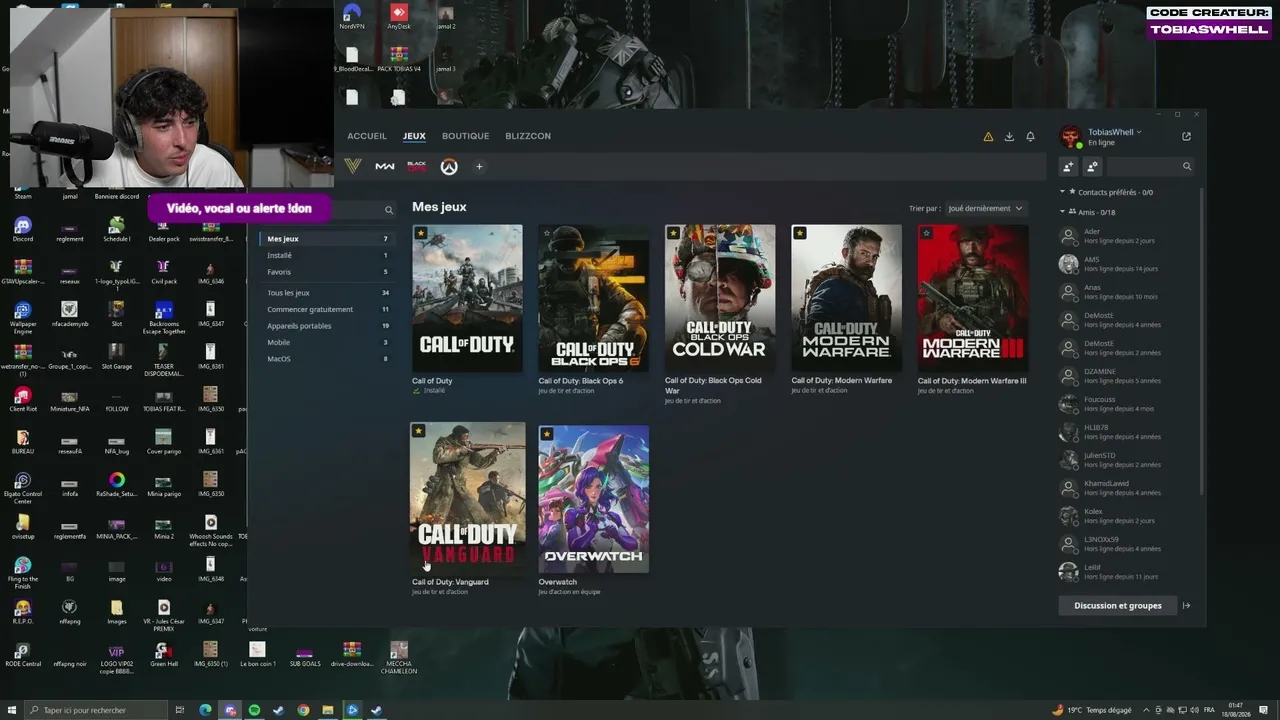The image size is (1280, 720).
Task: Click the 'Discussion et groupes' button
Action: pos(1118,605)
